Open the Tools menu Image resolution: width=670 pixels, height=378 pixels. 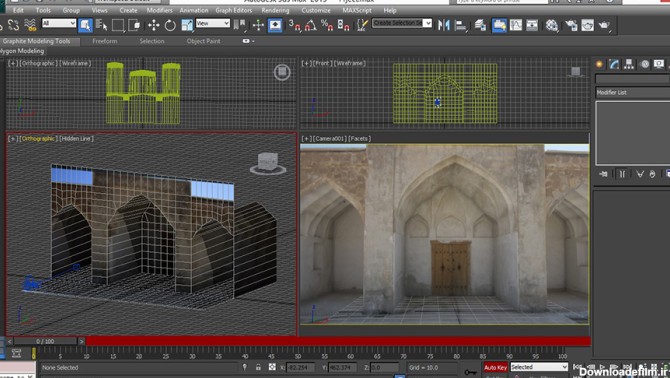pos(43,10)
